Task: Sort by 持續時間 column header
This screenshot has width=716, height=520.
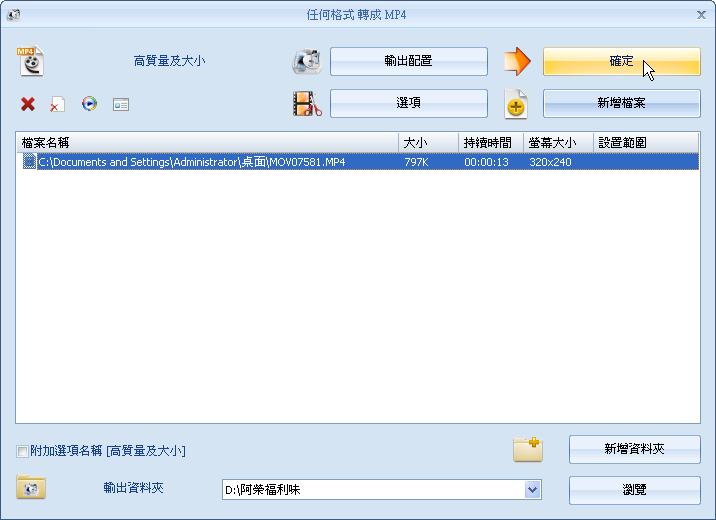Action: [x=491, y=143]
